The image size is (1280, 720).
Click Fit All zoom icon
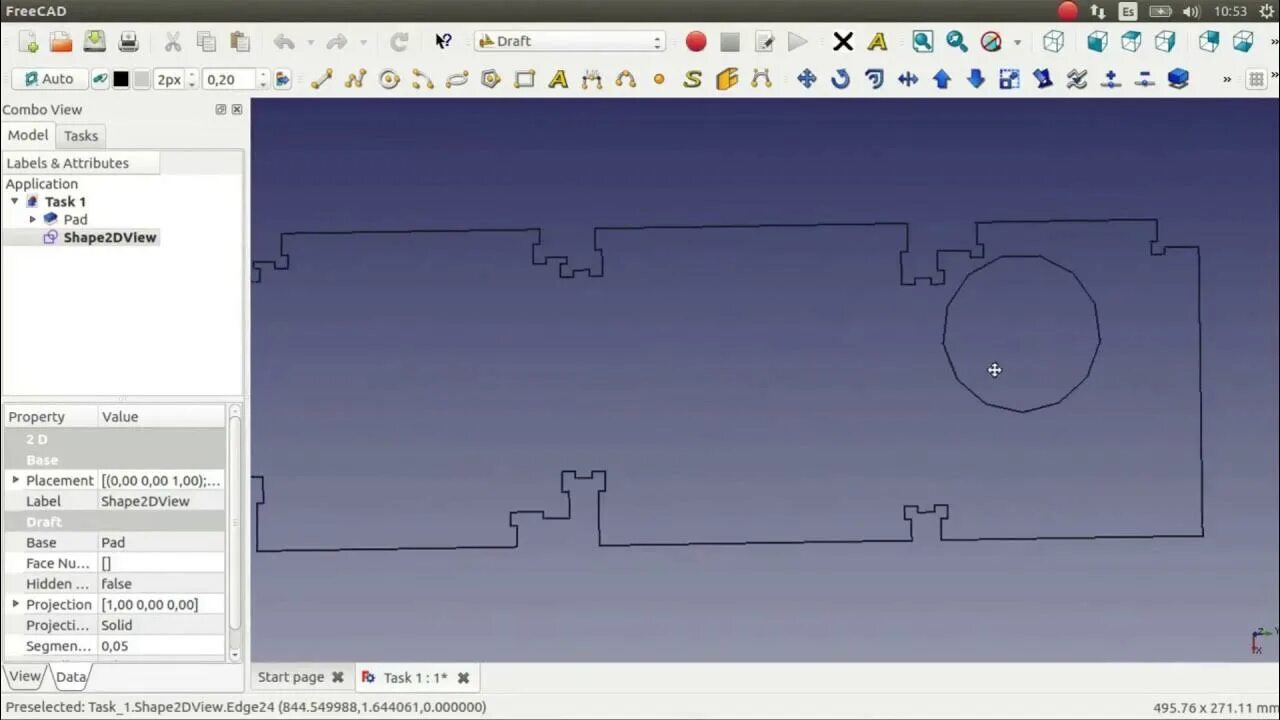pyautogui.click(x=922, y=41)
